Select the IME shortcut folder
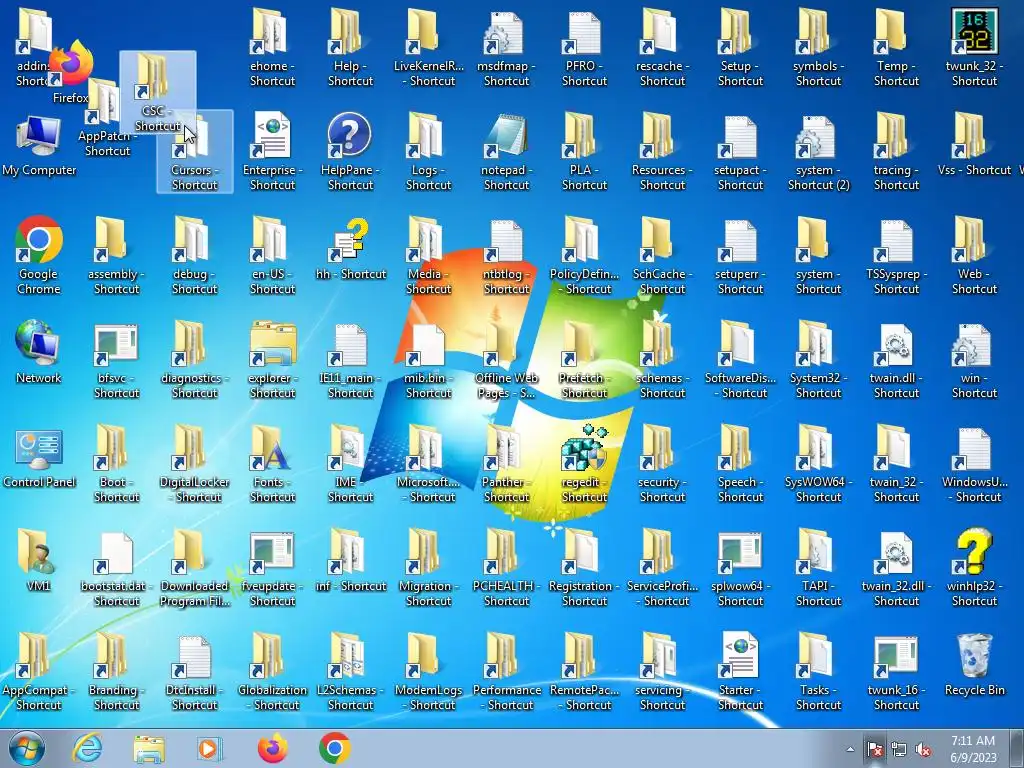 (x=350, y=464)
